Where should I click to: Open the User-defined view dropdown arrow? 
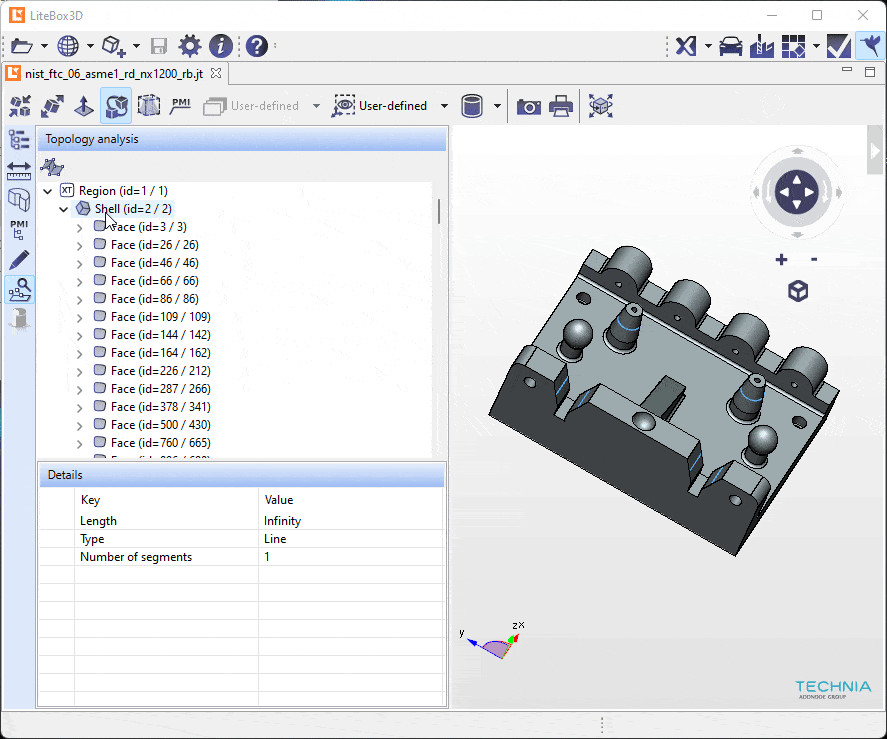[444, 106]
